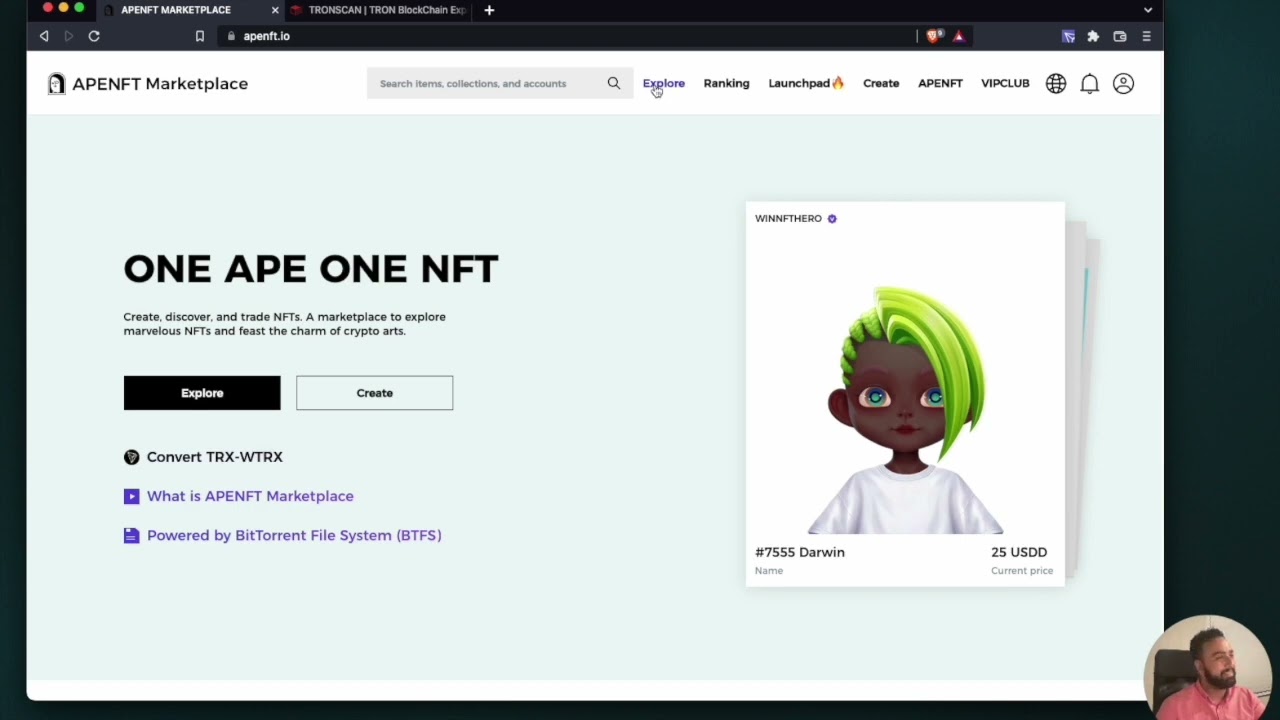Open the APENFT nav item
Viewport: 1280px width, 720px height.
[x=940, y=83]
